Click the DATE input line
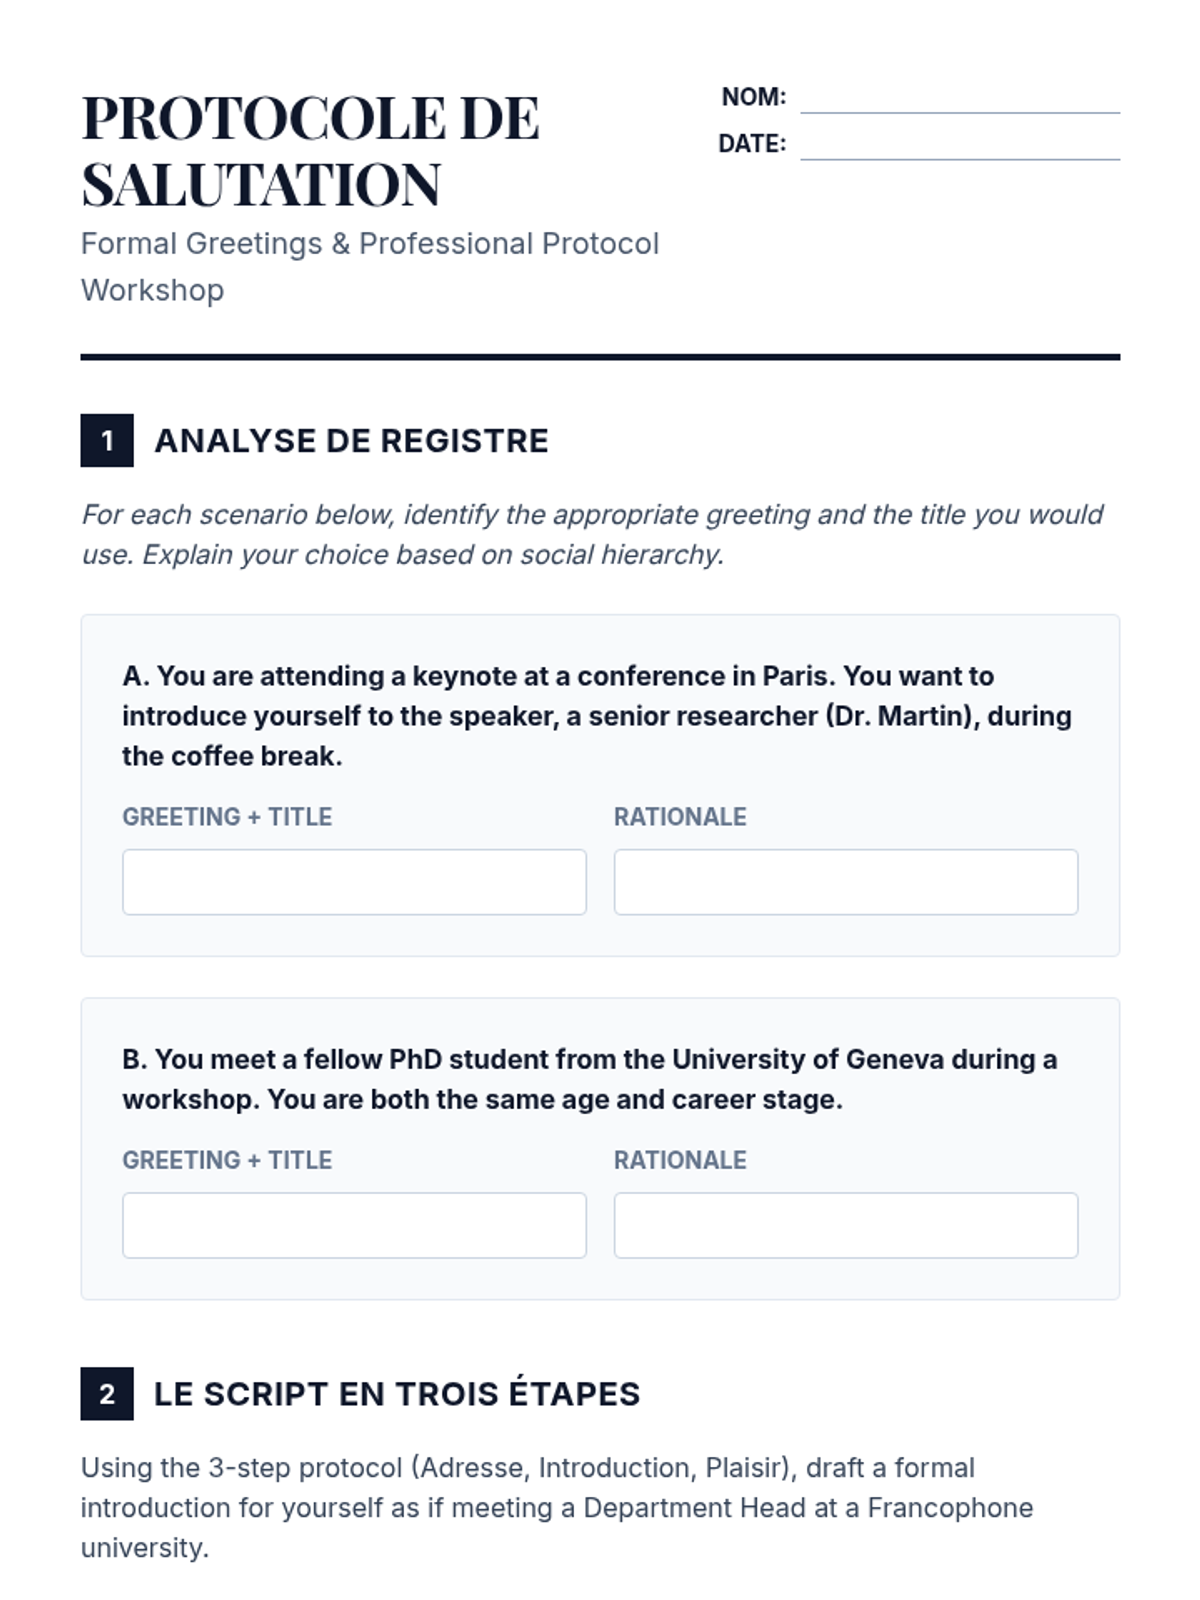 pyautogui.click(x=959, y=146)
